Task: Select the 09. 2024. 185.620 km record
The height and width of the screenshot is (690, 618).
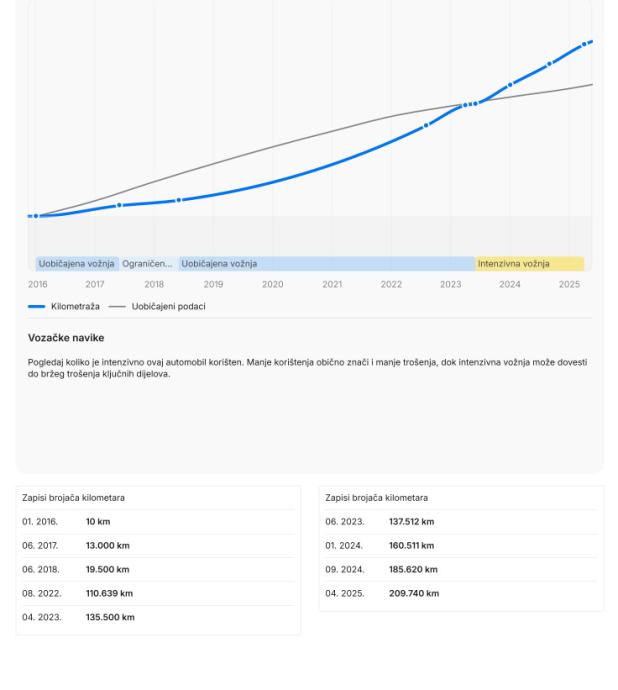Action: coord(460,570)
